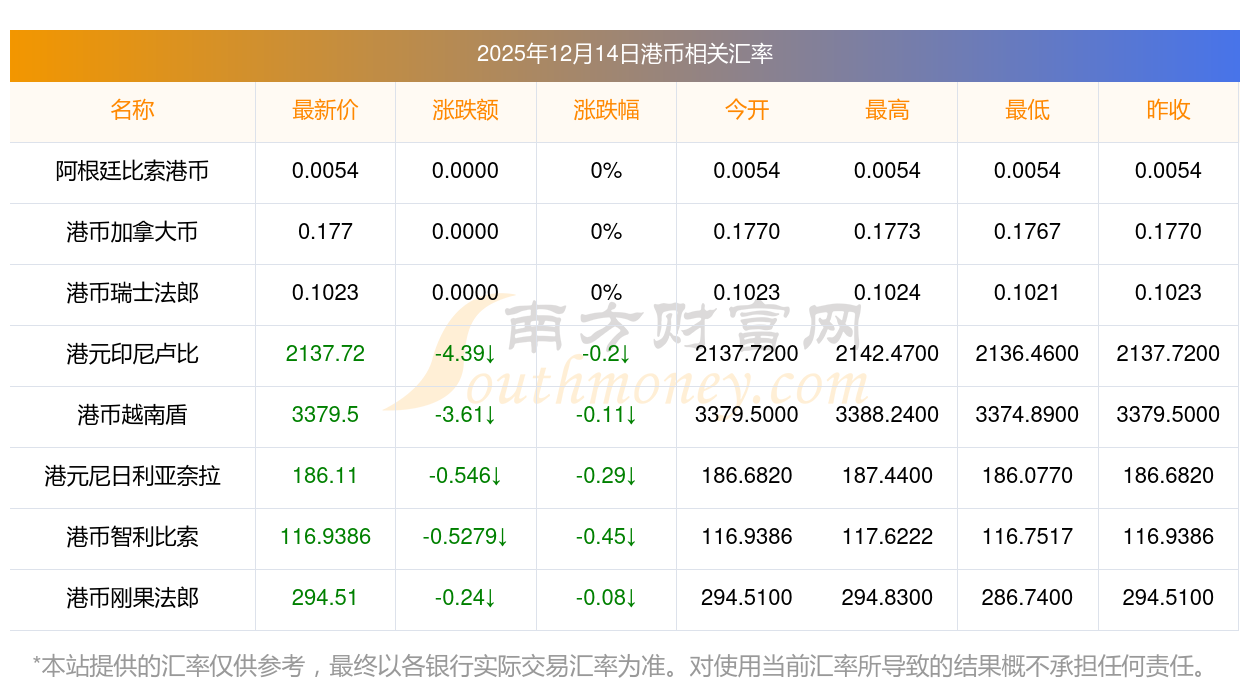Click the low value 116.7517
The image size is (1250, 697).
pyautogui.click(x=1027, y=537)
